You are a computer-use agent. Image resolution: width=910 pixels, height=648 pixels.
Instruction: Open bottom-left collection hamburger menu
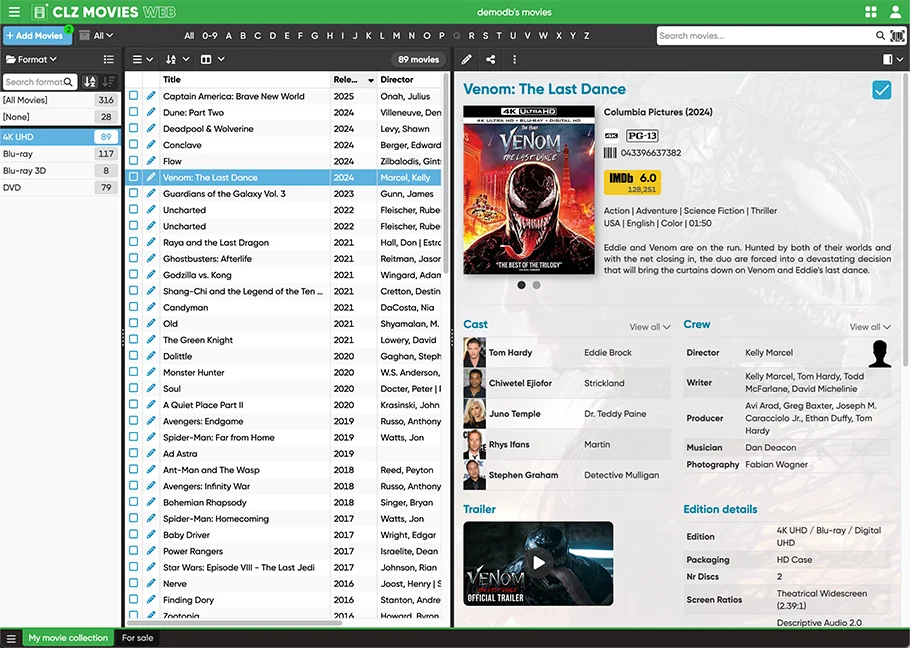click(11, 638)
